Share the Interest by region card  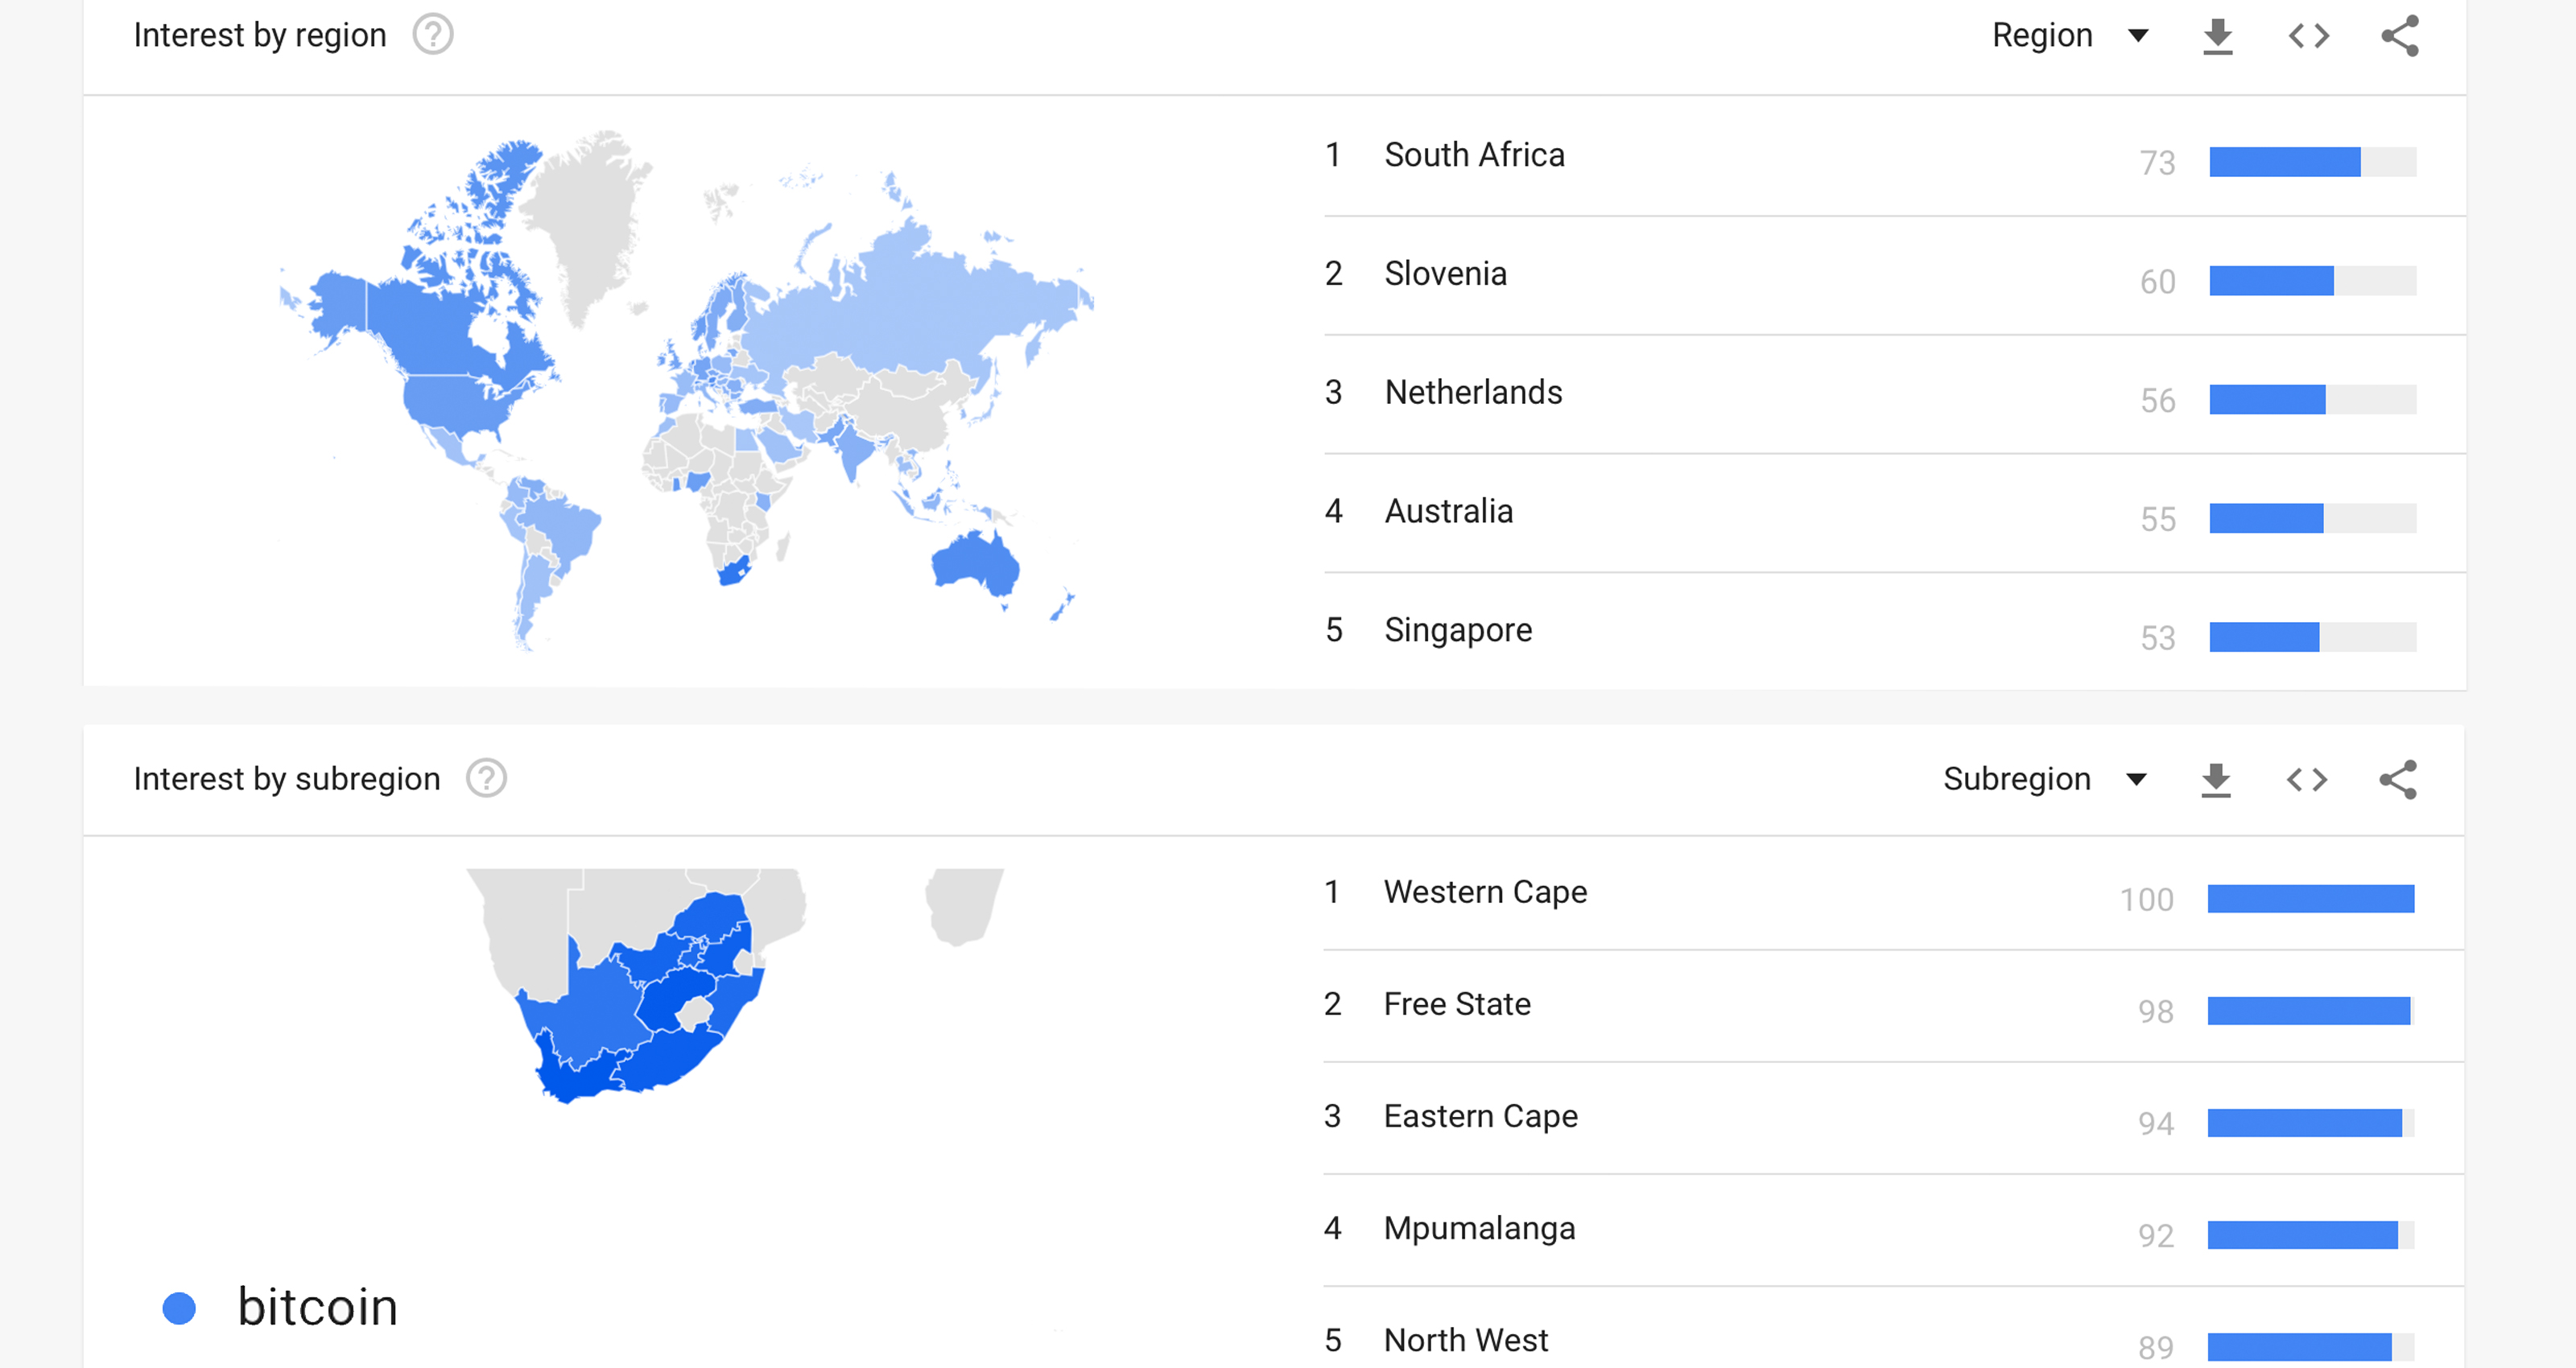(x=2400, y=36)
